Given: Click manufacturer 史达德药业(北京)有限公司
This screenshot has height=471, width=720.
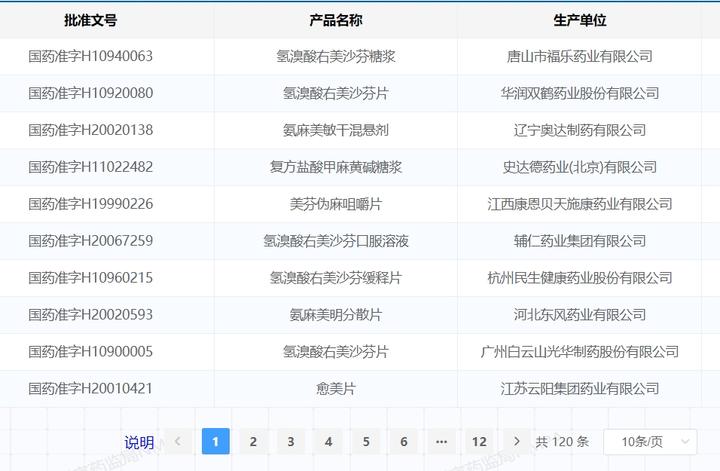Looking at the screenshot, I should click(580, 167).
